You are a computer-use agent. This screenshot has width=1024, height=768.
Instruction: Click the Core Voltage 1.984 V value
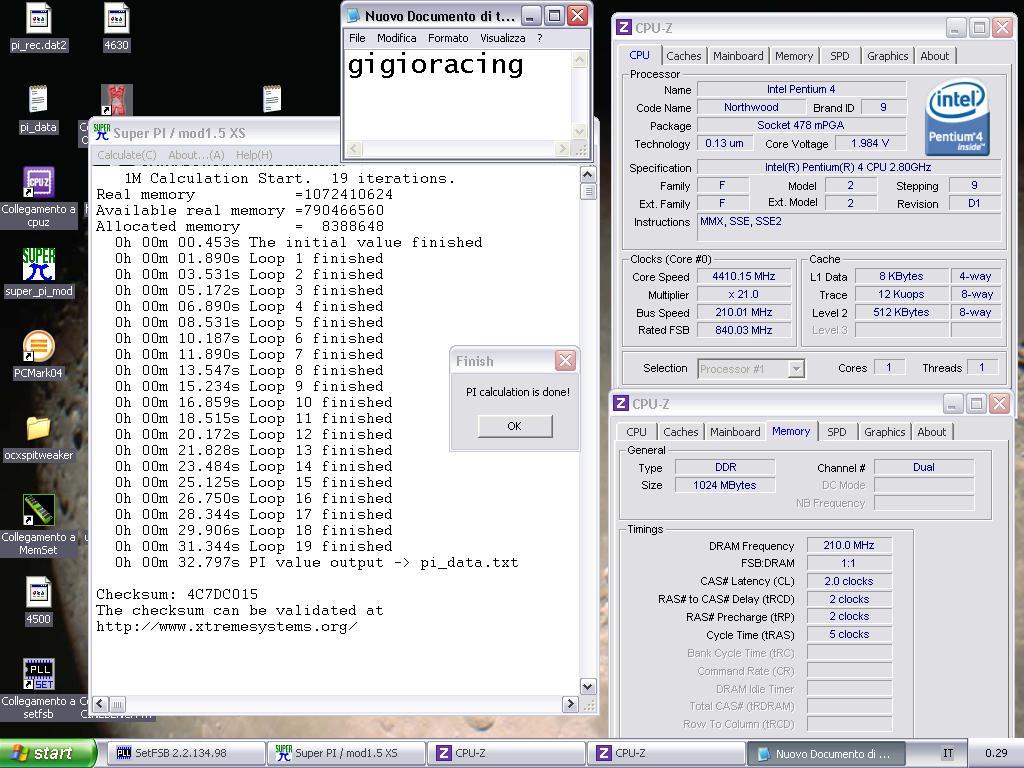pyautogui.click(x=869, y=143)
